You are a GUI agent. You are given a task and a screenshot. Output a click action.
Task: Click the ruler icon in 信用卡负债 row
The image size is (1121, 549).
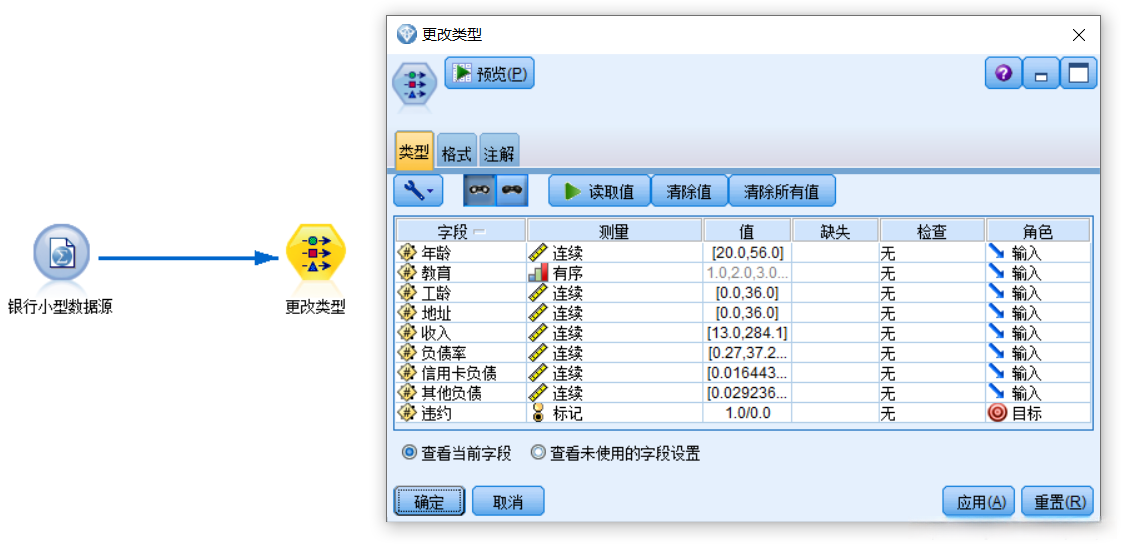(x=538, y=373)
